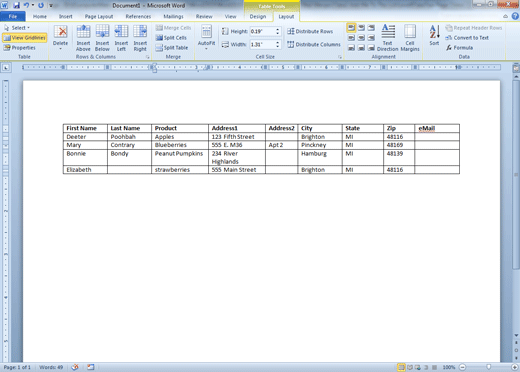520x372 pixels.
Task: Click Split Cells in Merge group
Action: pyautogui.click(x=171, y=38)
